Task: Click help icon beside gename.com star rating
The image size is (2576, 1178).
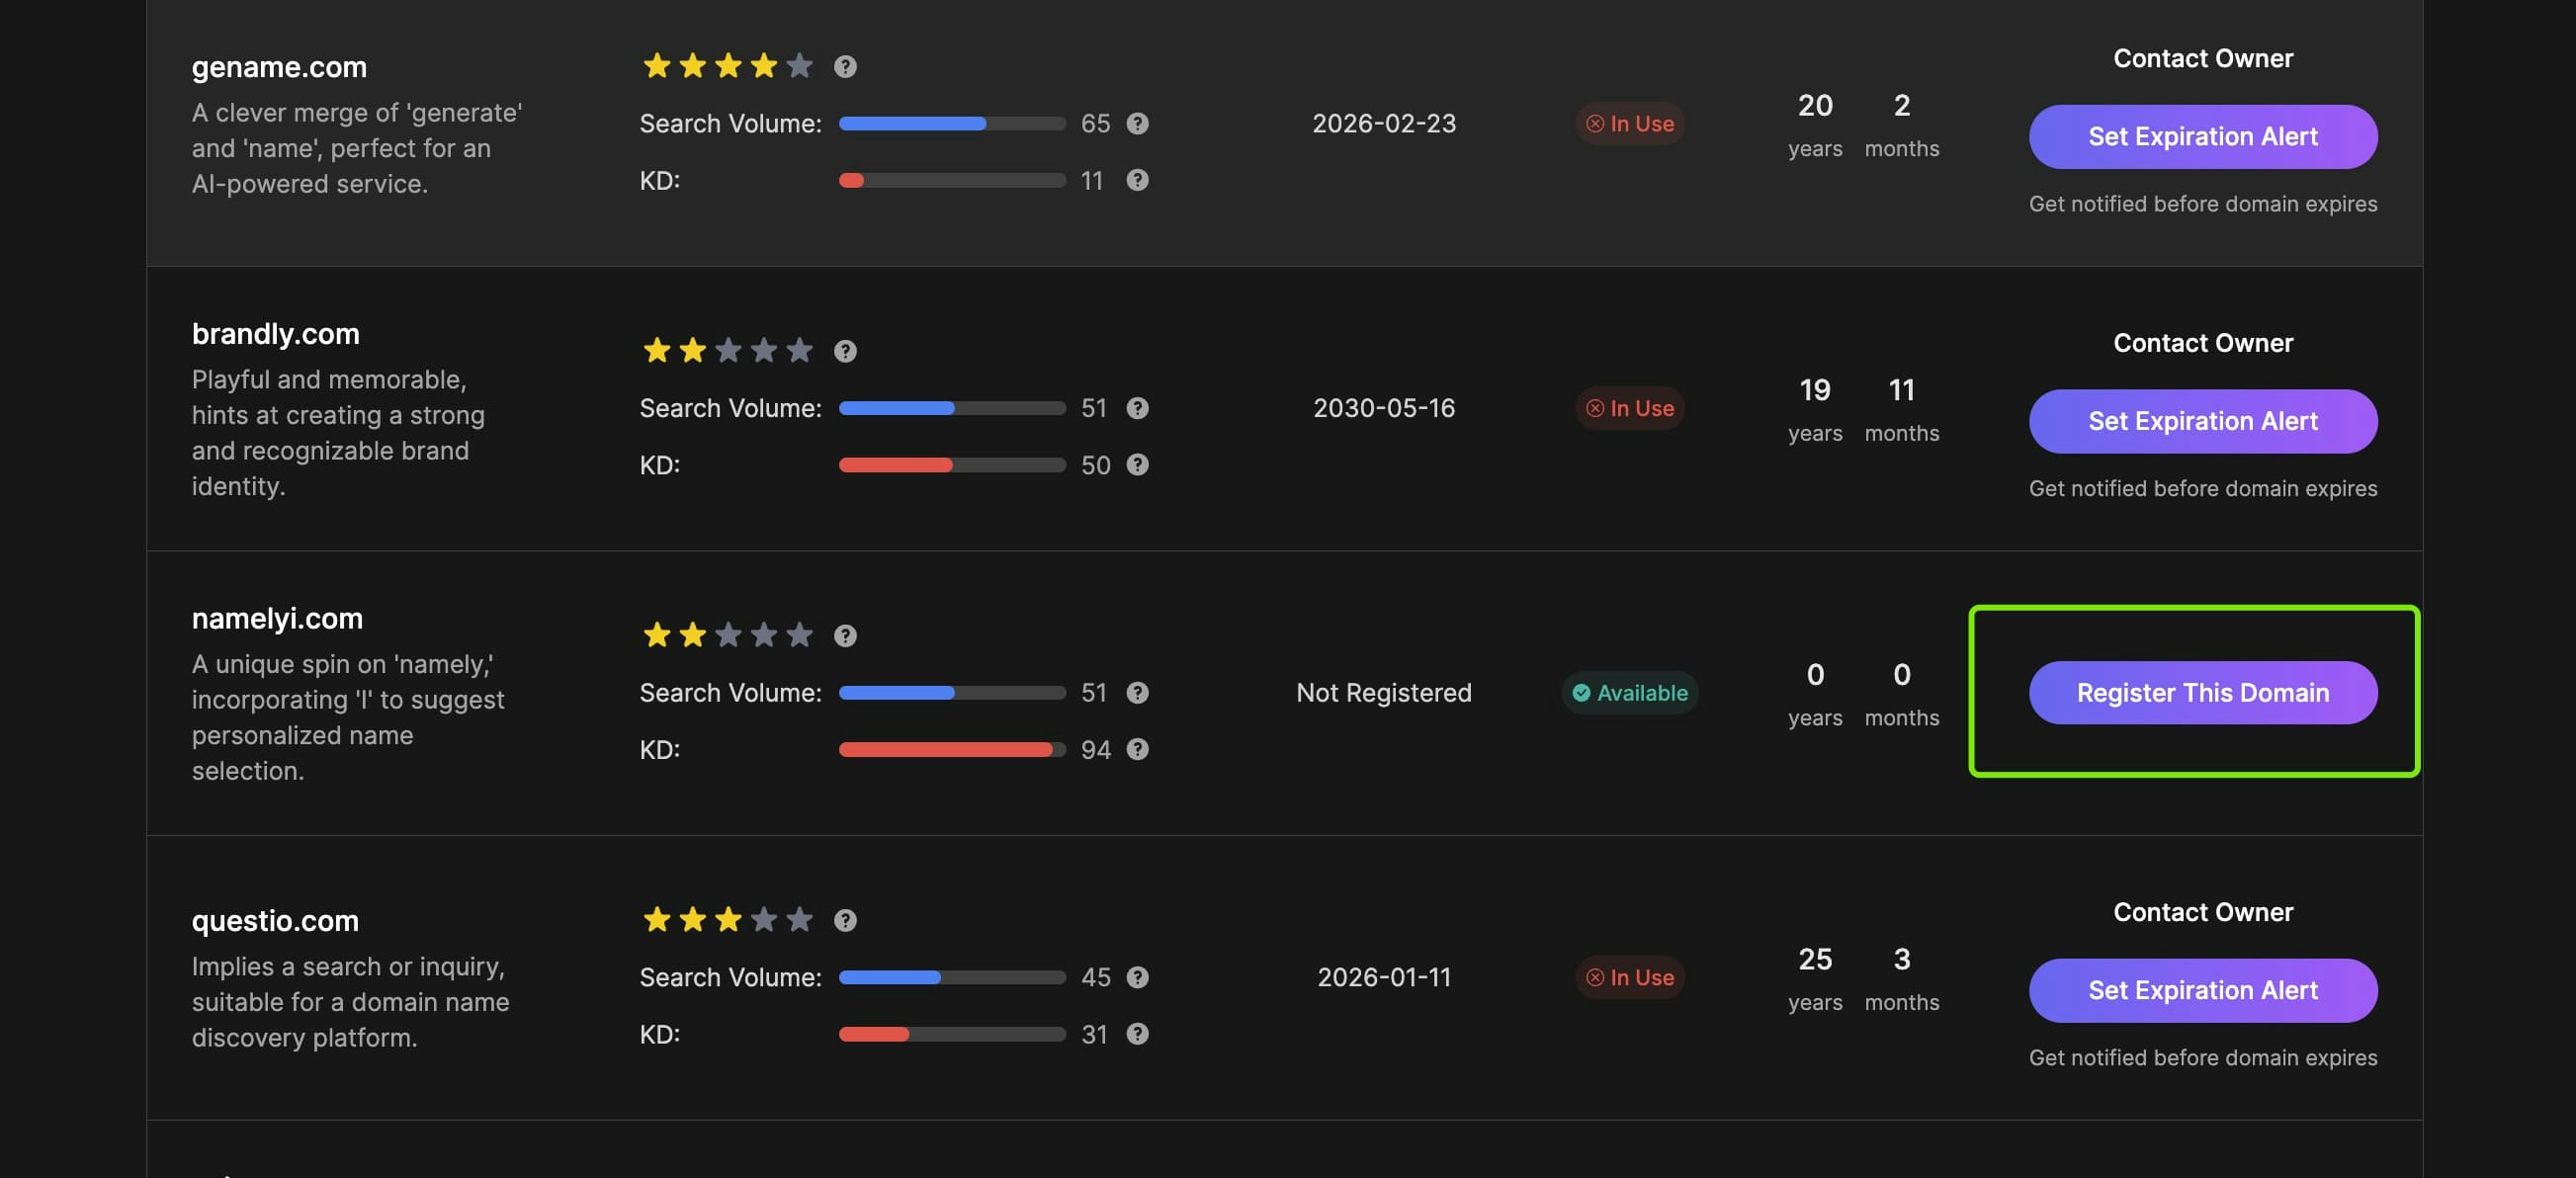Action: tap(845, 66)
